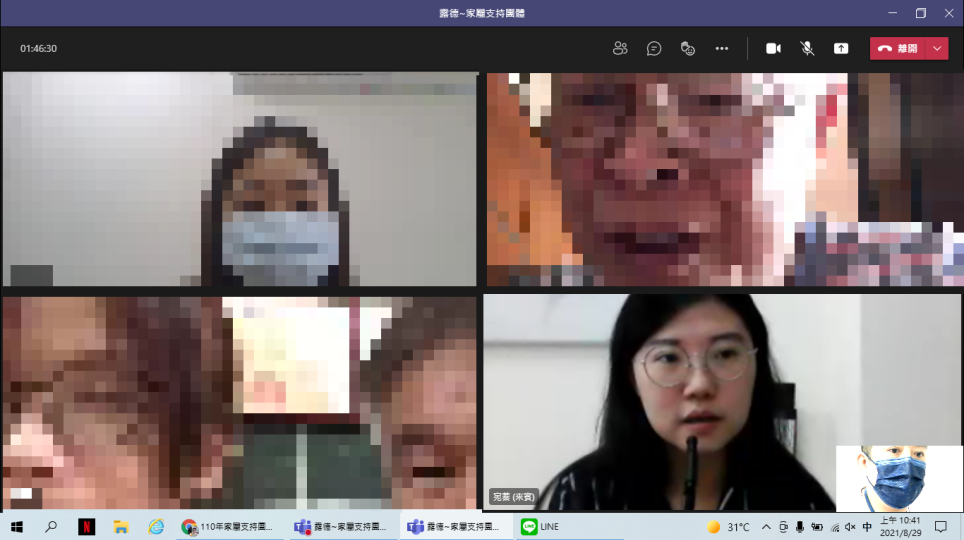
Task: Open File Explorer from the taskbar
Action: tap(121, 527)
